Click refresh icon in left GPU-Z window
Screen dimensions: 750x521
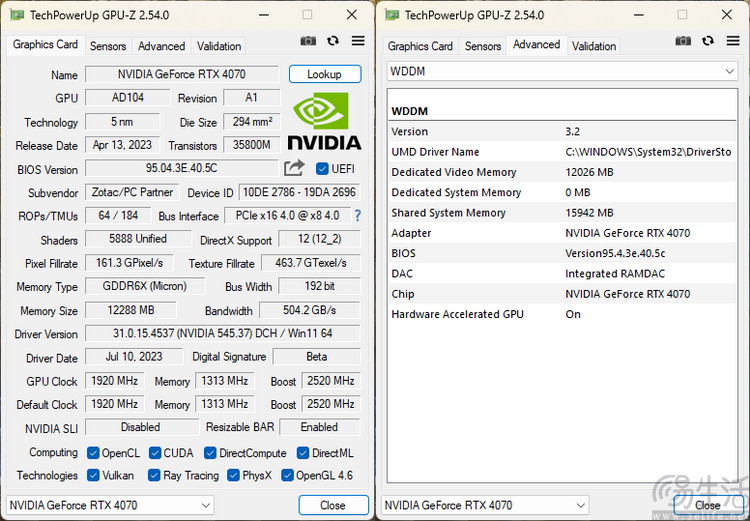333,41
